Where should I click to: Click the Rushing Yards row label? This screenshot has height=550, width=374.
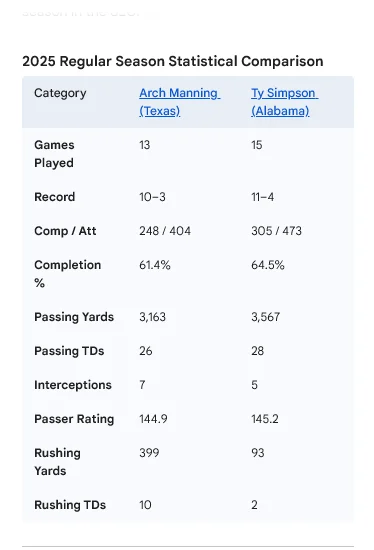pos(58,462)
